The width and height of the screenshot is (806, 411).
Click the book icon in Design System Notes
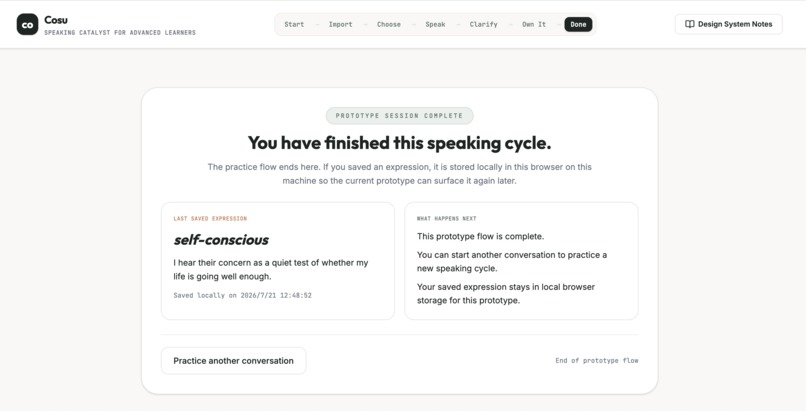click(x=690, y=24)
